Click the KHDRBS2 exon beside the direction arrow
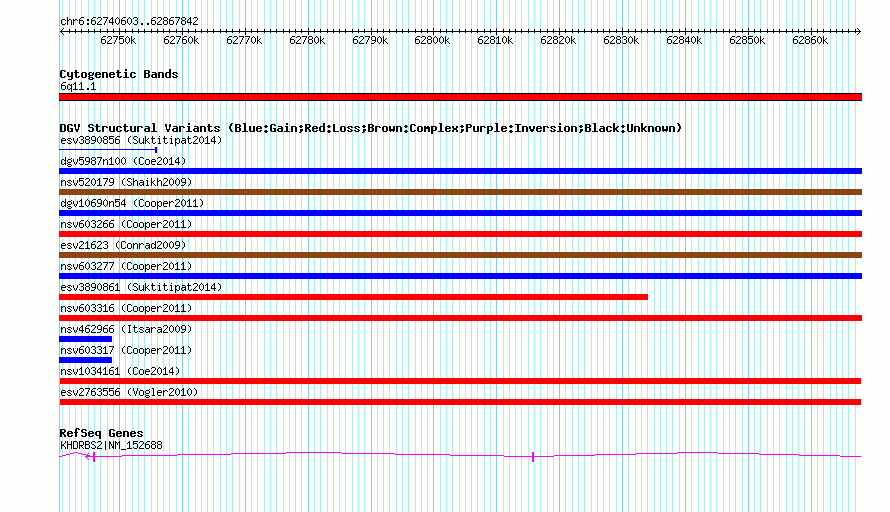890x512 pixels. (94, 457)
